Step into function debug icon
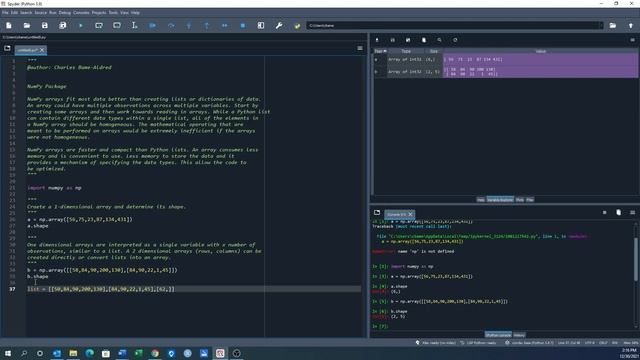Screen dimensions: 640x360 (189, 25)
